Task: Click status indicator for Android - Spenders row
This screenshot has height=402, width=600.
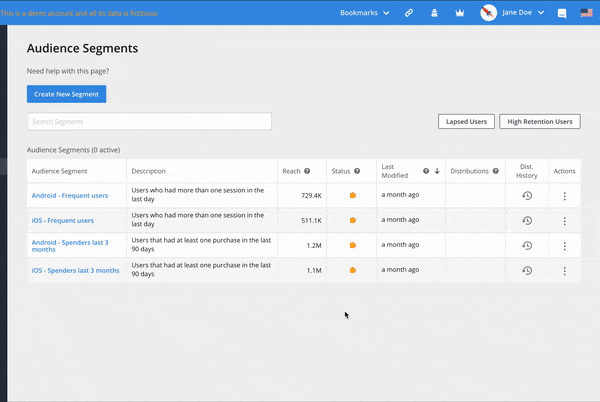Action: (x=353, y=245)
